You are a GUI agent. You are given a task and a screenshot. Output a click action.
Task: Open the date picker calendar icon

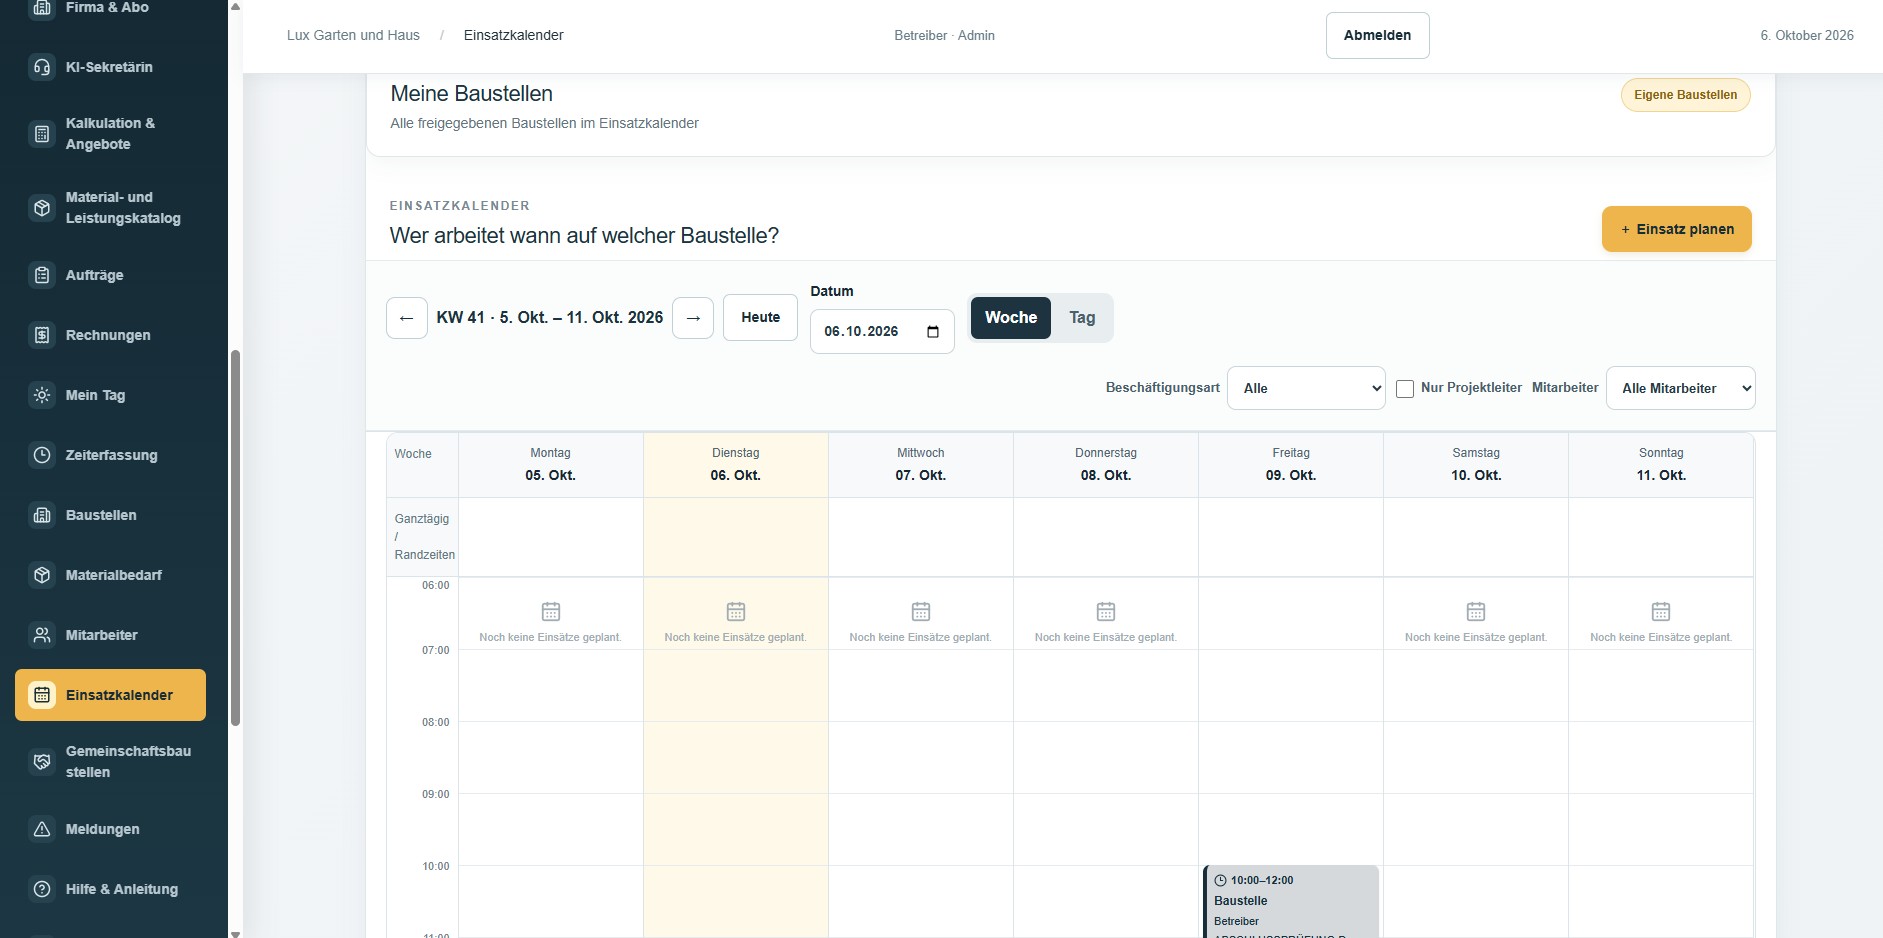933,332
